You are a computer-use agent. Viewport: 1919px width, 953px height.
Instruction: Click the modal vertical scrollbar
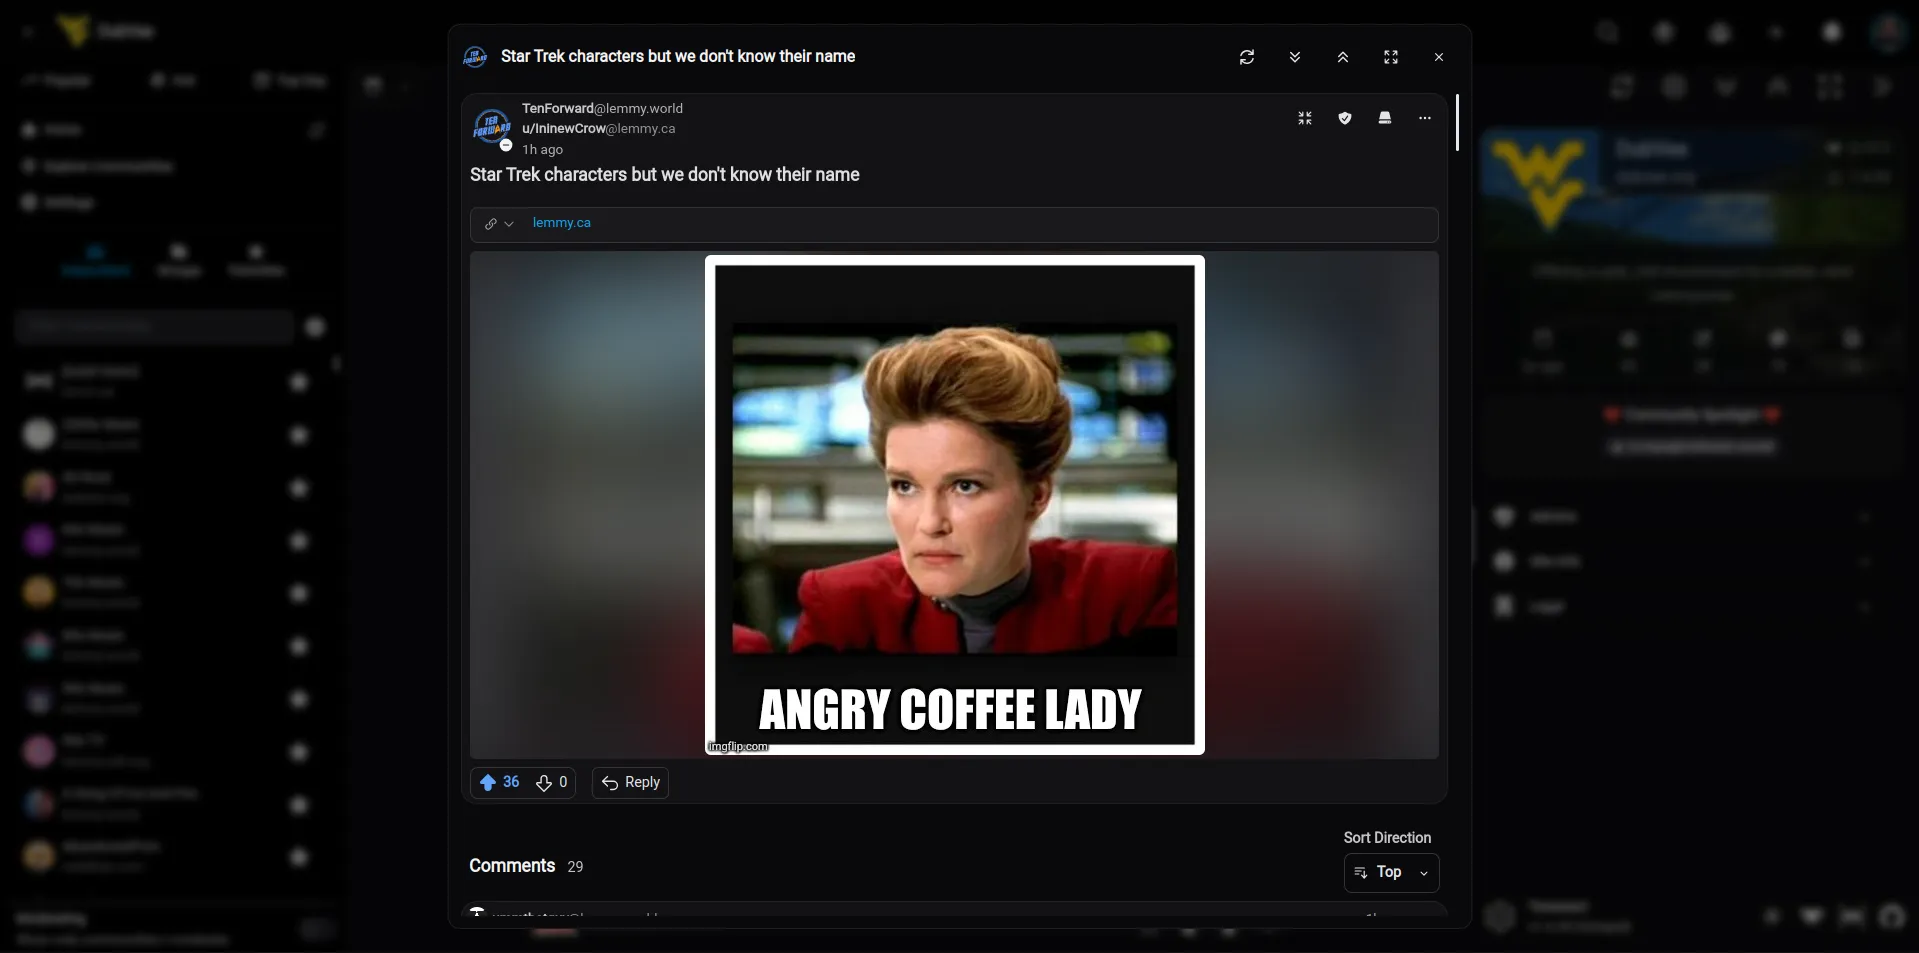(1457, 122)
